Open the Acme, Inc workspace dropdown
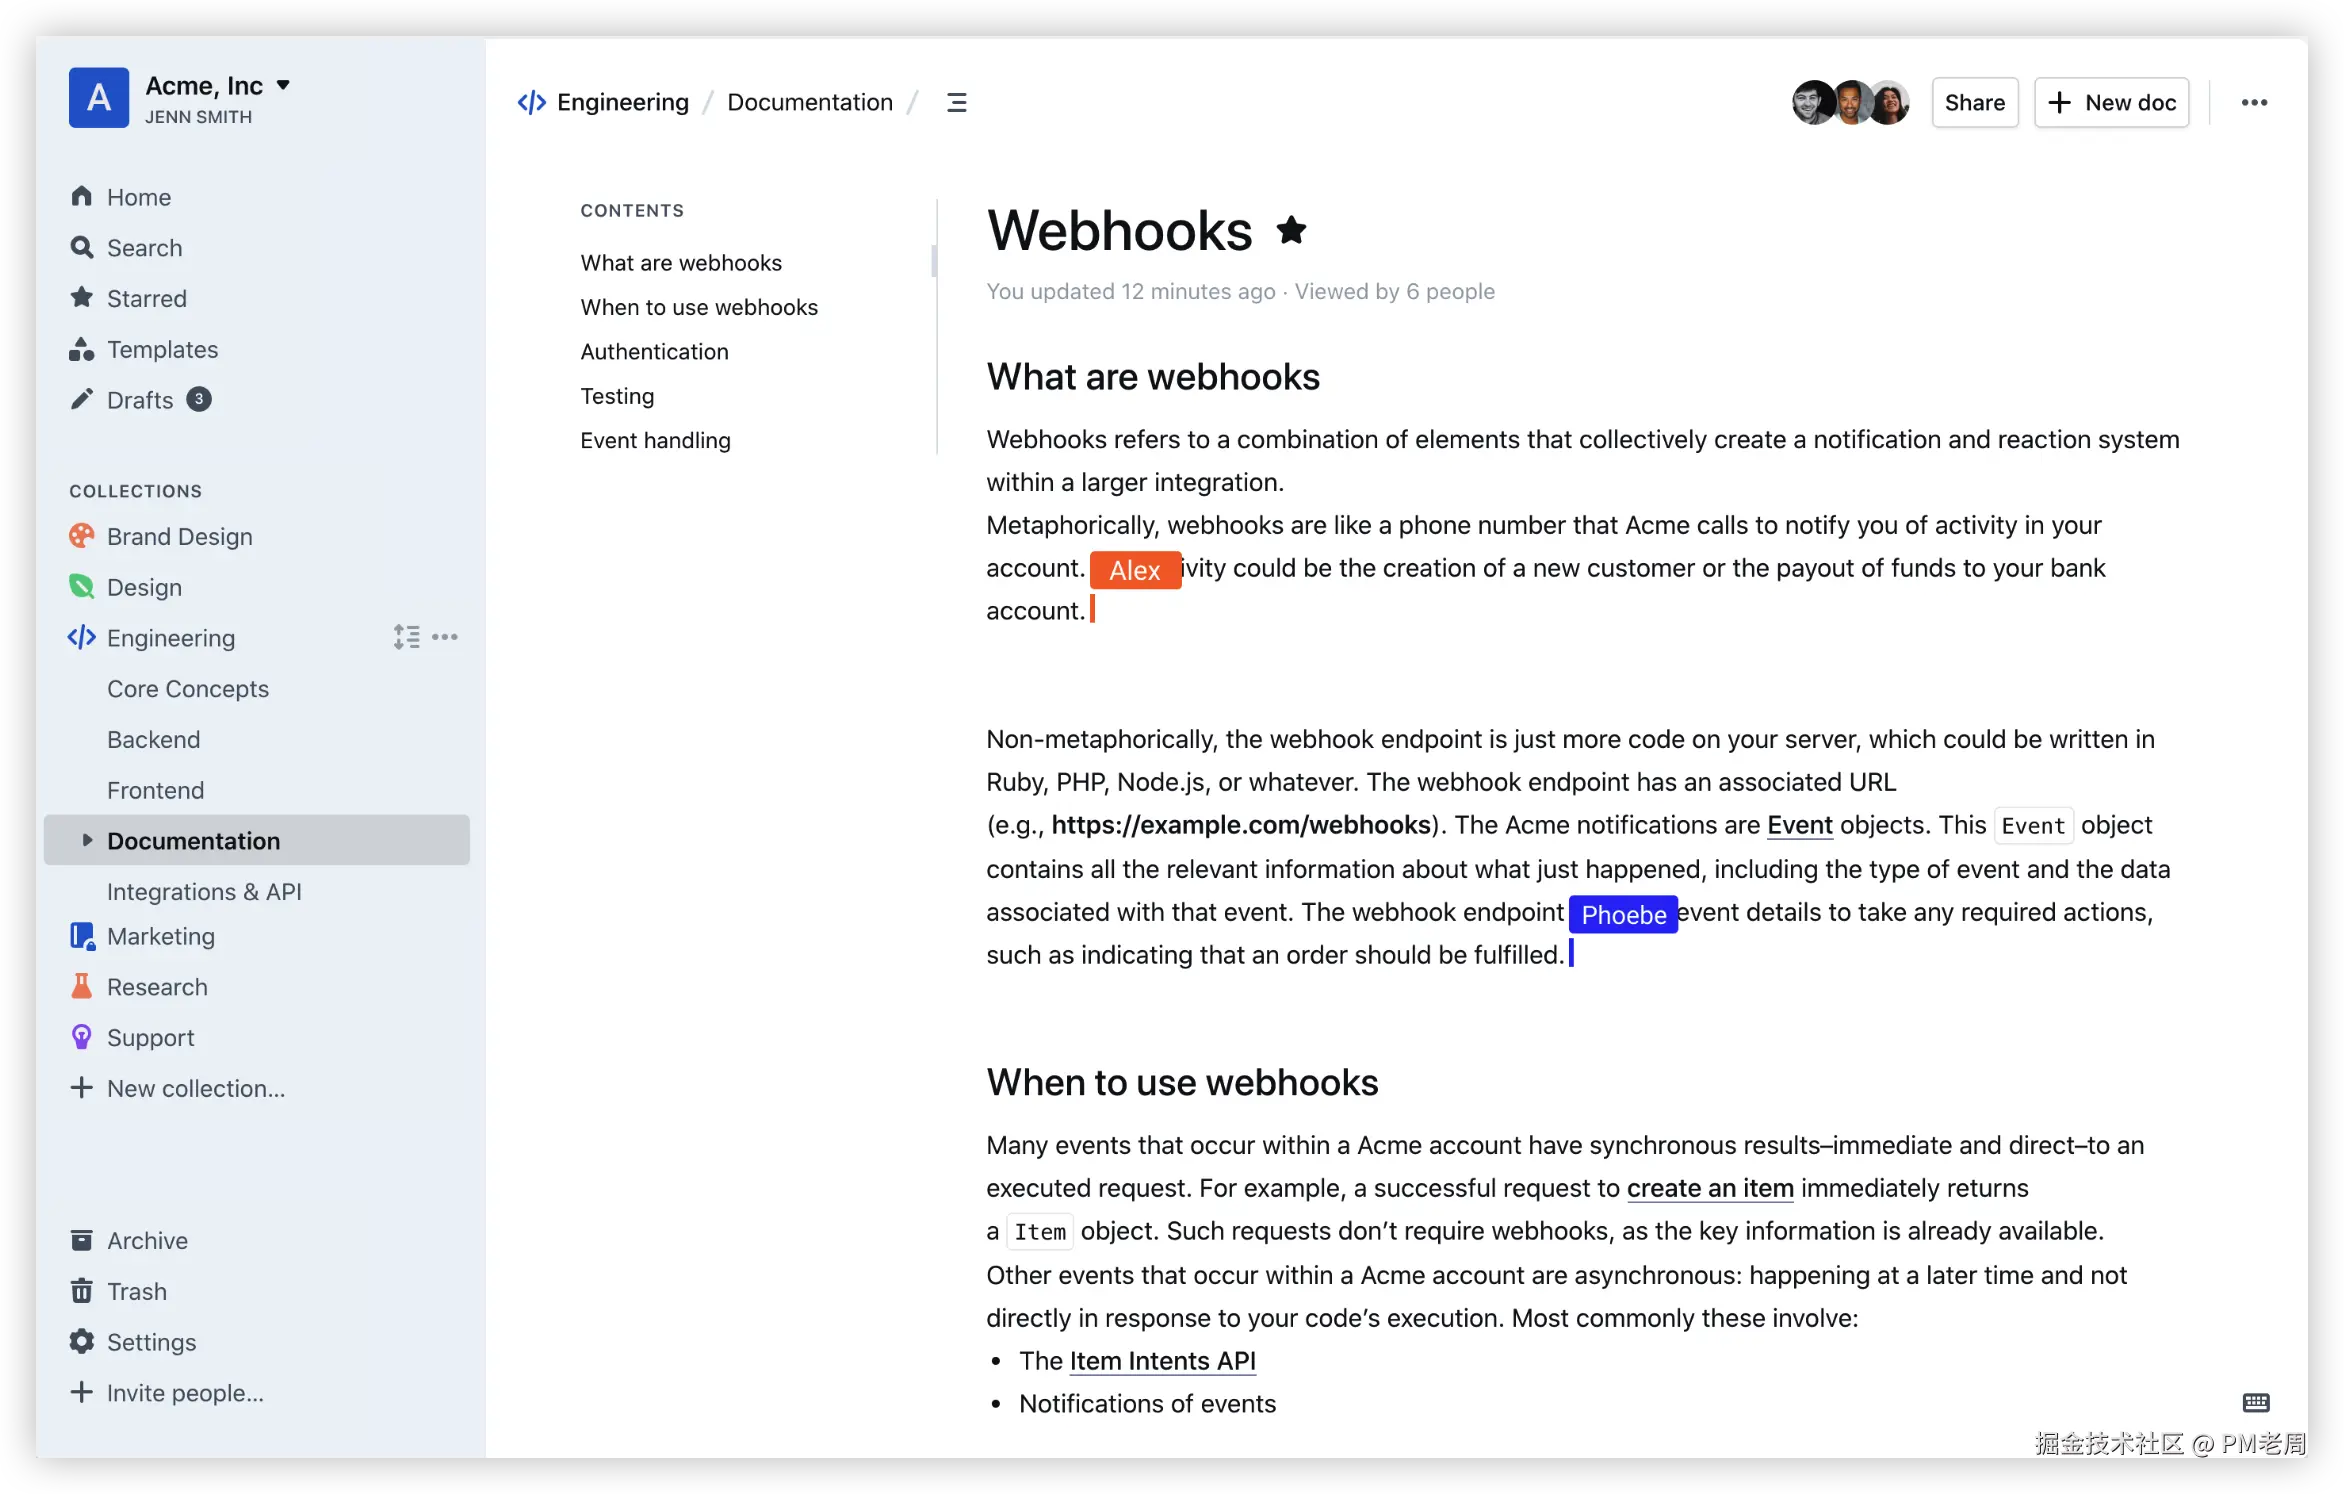Image resolution: width=2344 pixels, height=1494 pixels. click(283, 85)
